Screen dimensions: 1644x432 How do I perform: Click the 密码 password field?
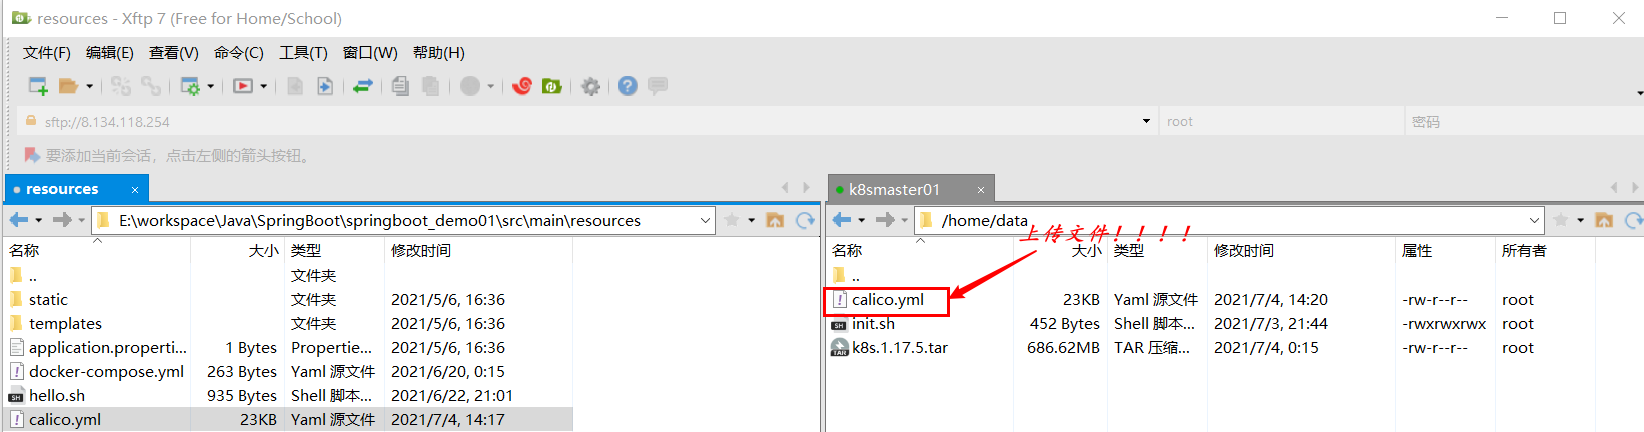[1523, 121]
